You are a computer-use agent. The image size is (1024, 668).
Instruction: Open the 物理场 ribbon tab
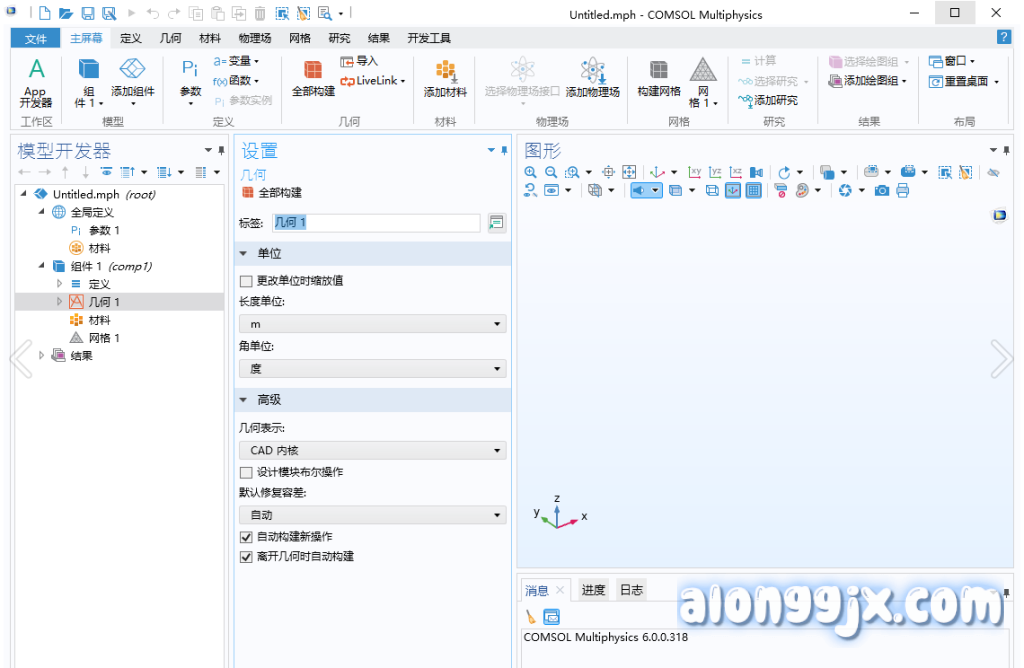click(254, 38)
